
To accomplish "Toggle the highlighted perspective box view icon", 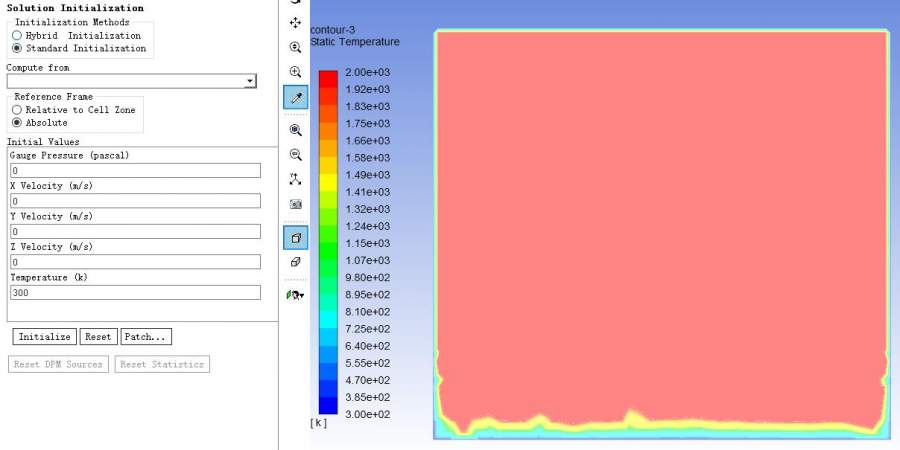I will (x=295, y=237).
